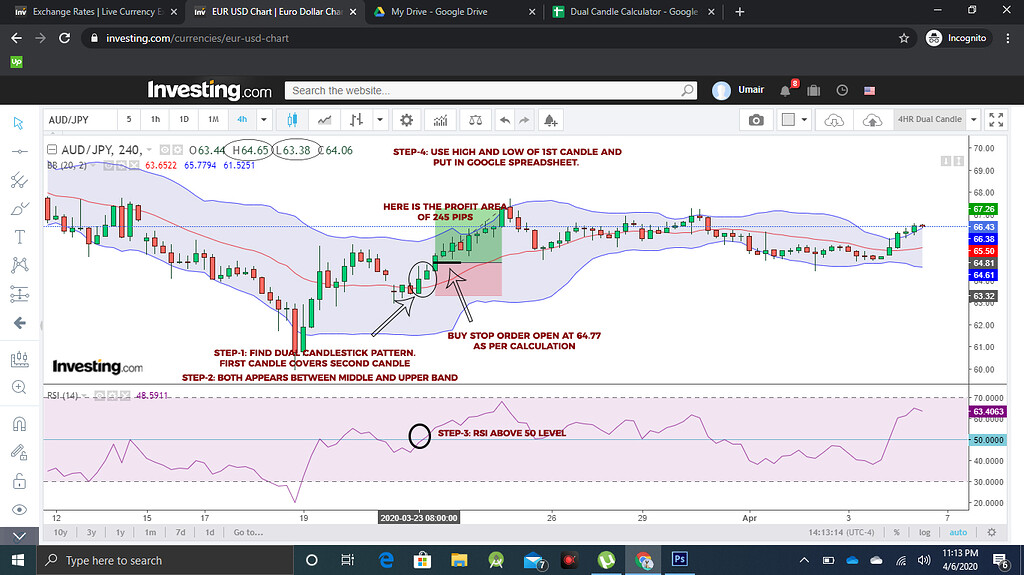Click the Compare scales icon

pyautogui.click(x=473, y=120)
